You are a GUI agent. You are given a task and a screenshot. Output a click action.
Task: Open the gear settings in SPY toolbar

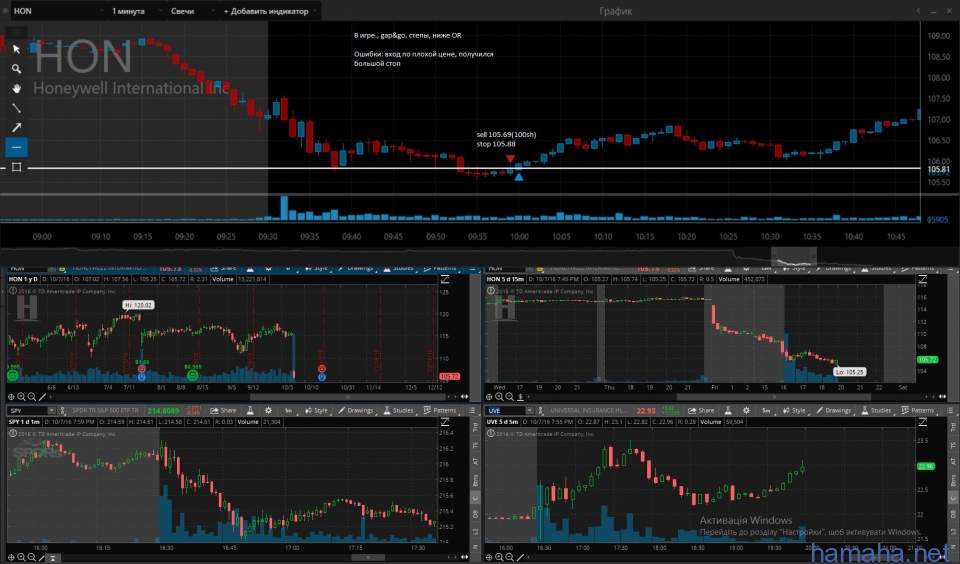pyautogui.click(x=268, y=410)
